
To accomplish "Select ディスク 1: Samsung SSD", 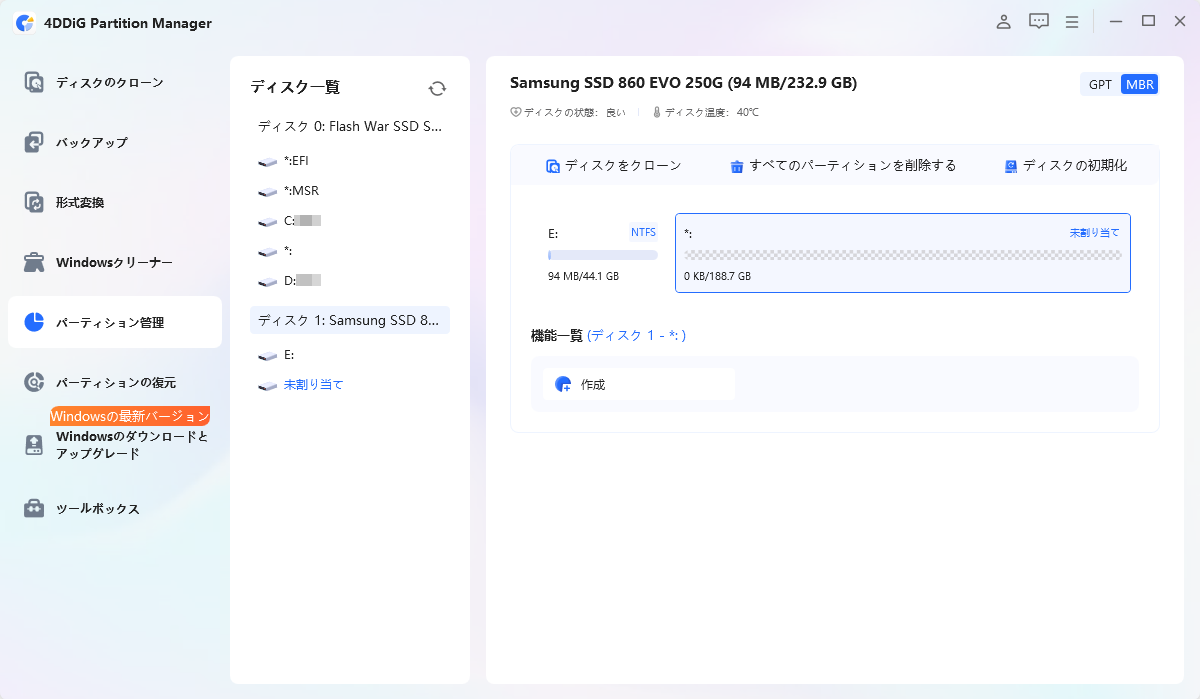I will [x=349, y=320].
